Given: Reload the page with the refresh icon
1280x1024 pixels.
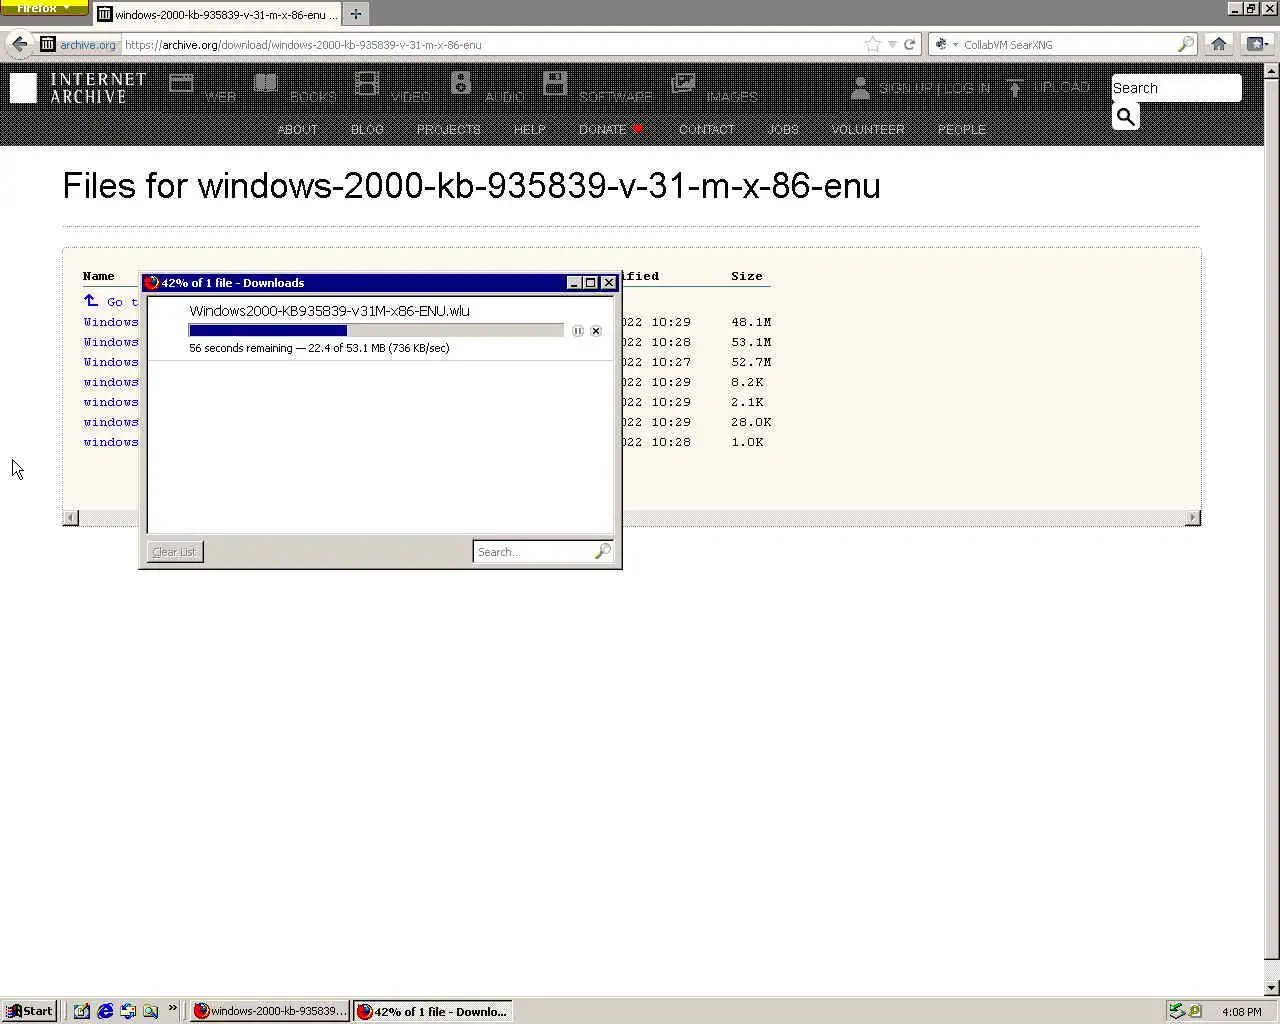Looking at the screenshot, I should point(910,44).
